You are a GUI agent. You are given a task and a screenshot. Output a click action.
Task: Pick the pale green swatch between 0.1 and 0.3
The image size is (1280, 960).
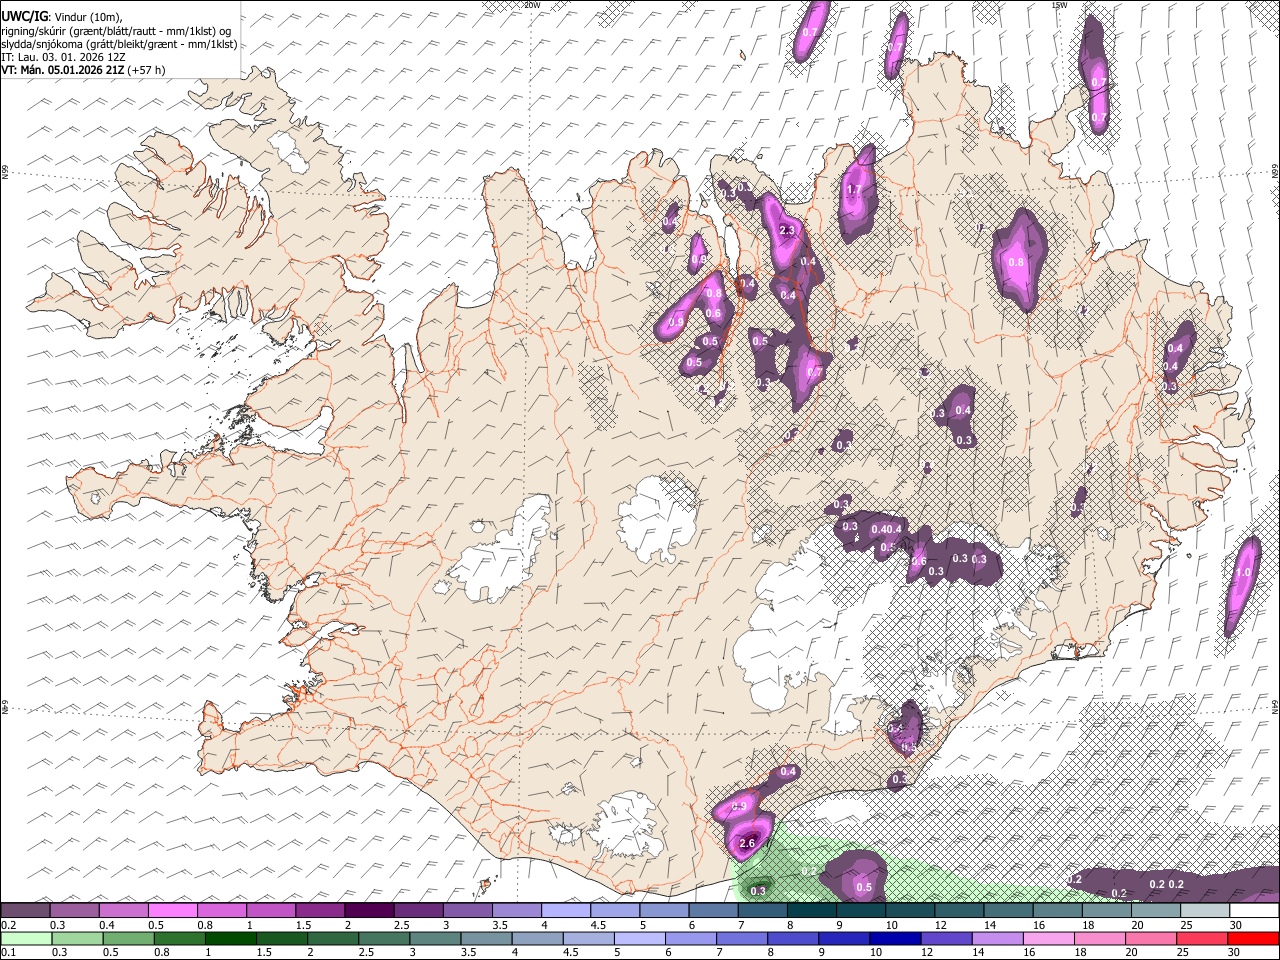pos(25,939)
